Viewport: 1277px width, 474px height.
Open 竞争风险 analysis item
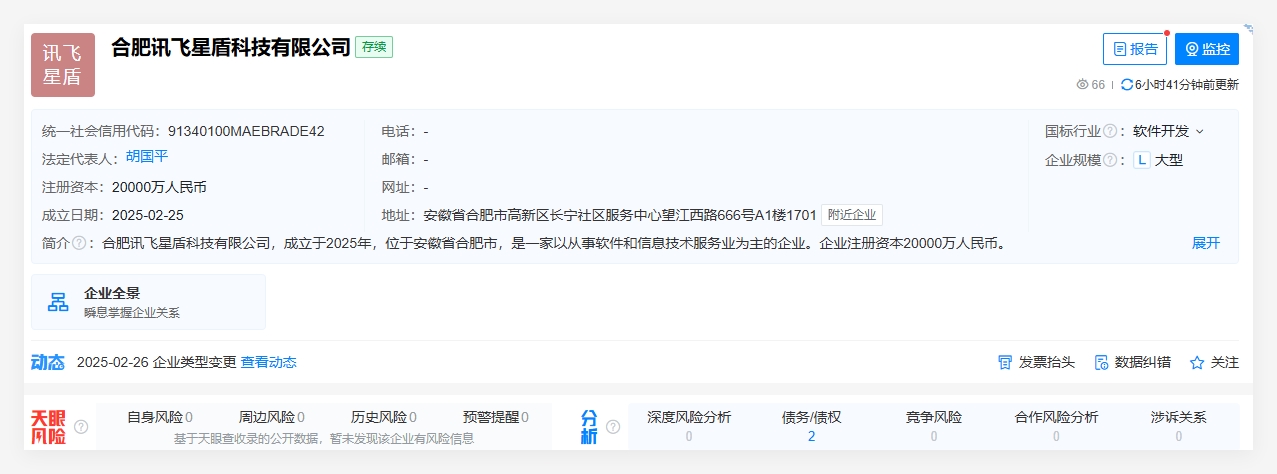click(x=934, y=426)
